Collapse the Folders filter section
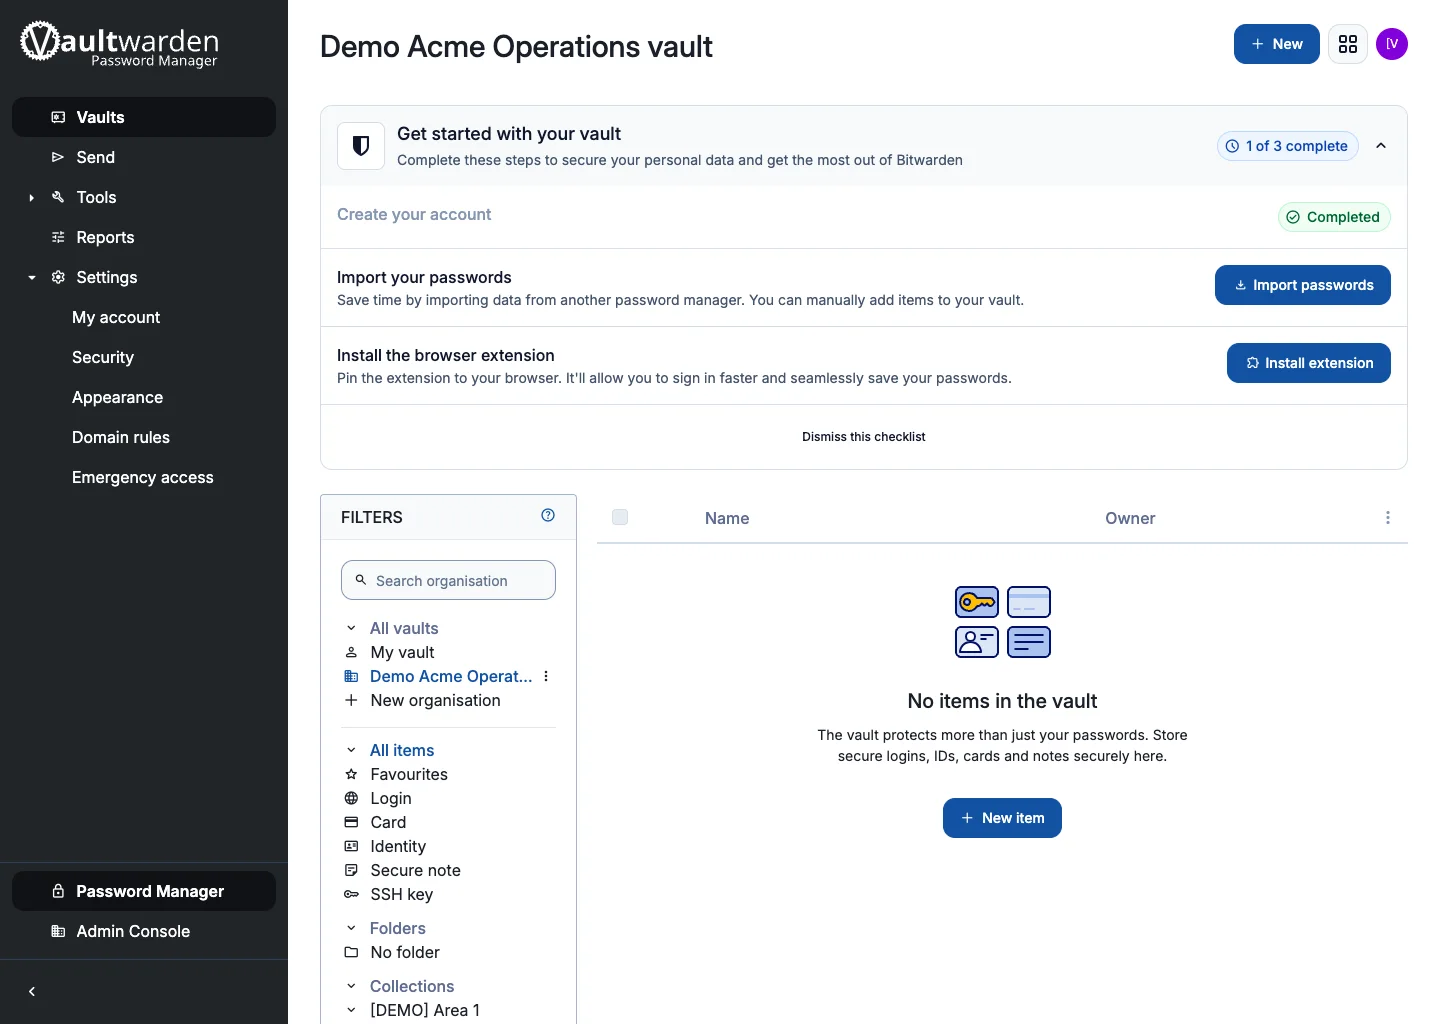This screenshot has width=1440, height=1024. [351, 928]
